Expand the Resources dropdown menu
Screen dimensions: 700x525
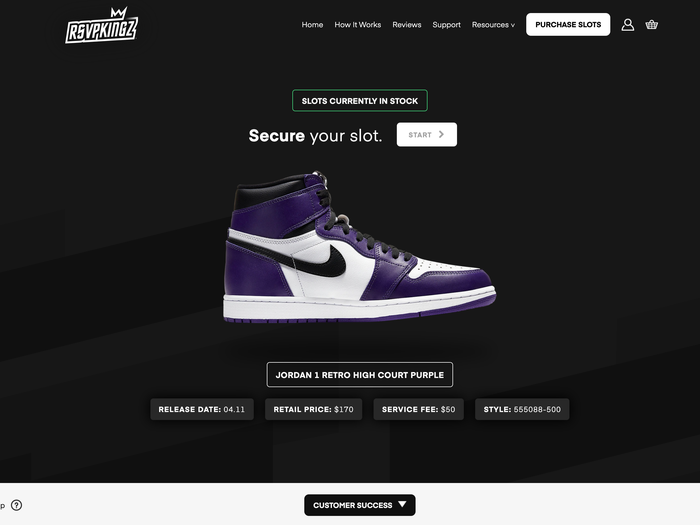point(493,25)
